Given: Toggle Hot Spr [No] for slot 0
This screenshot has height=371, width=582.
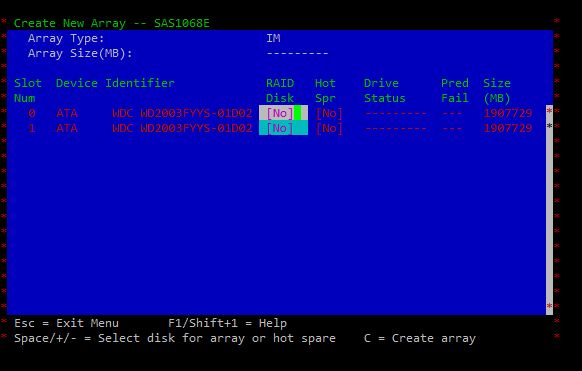Looking at the screenshot, I should 329,113.
